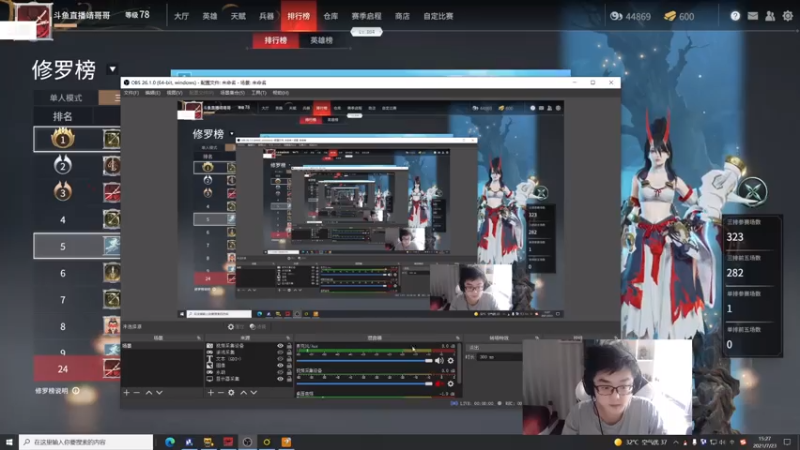Switch to 英雄 tab in game navigation

coord(210,16)
